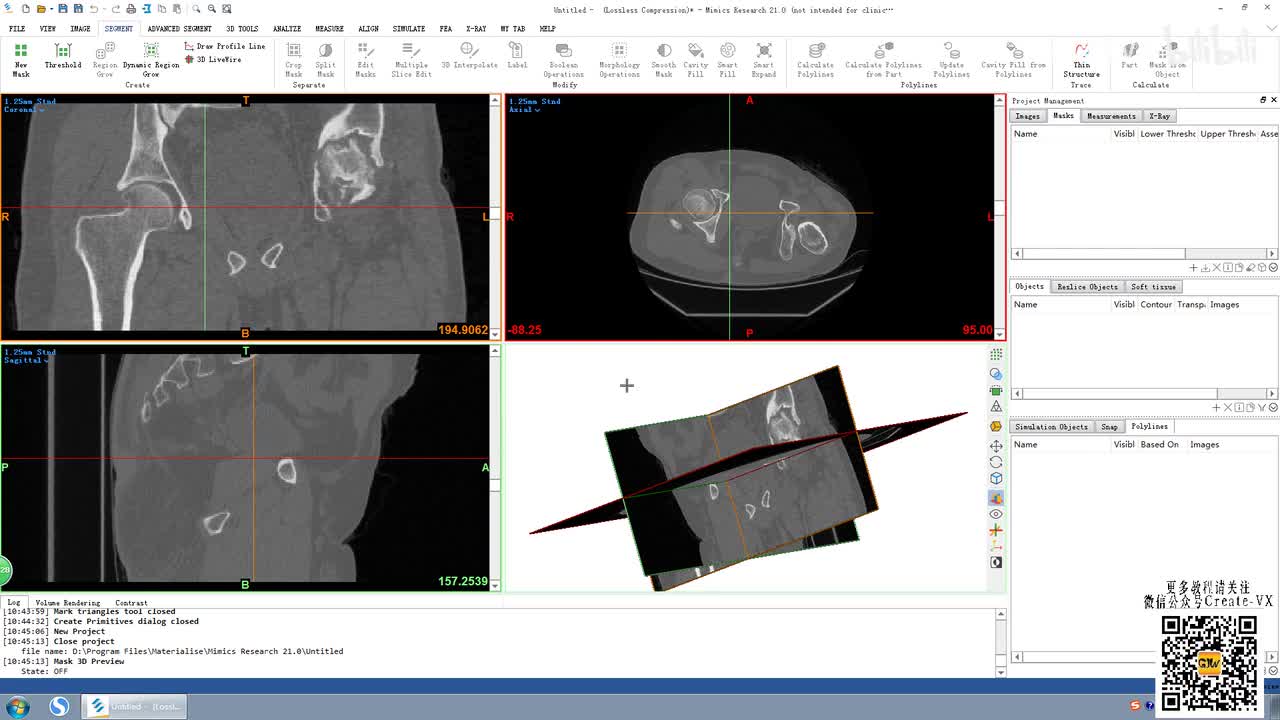This screenshot has height=720, width=1280.
Task: Toggle the grid dots icon in 3D toolbar
Action: point(996,355)
